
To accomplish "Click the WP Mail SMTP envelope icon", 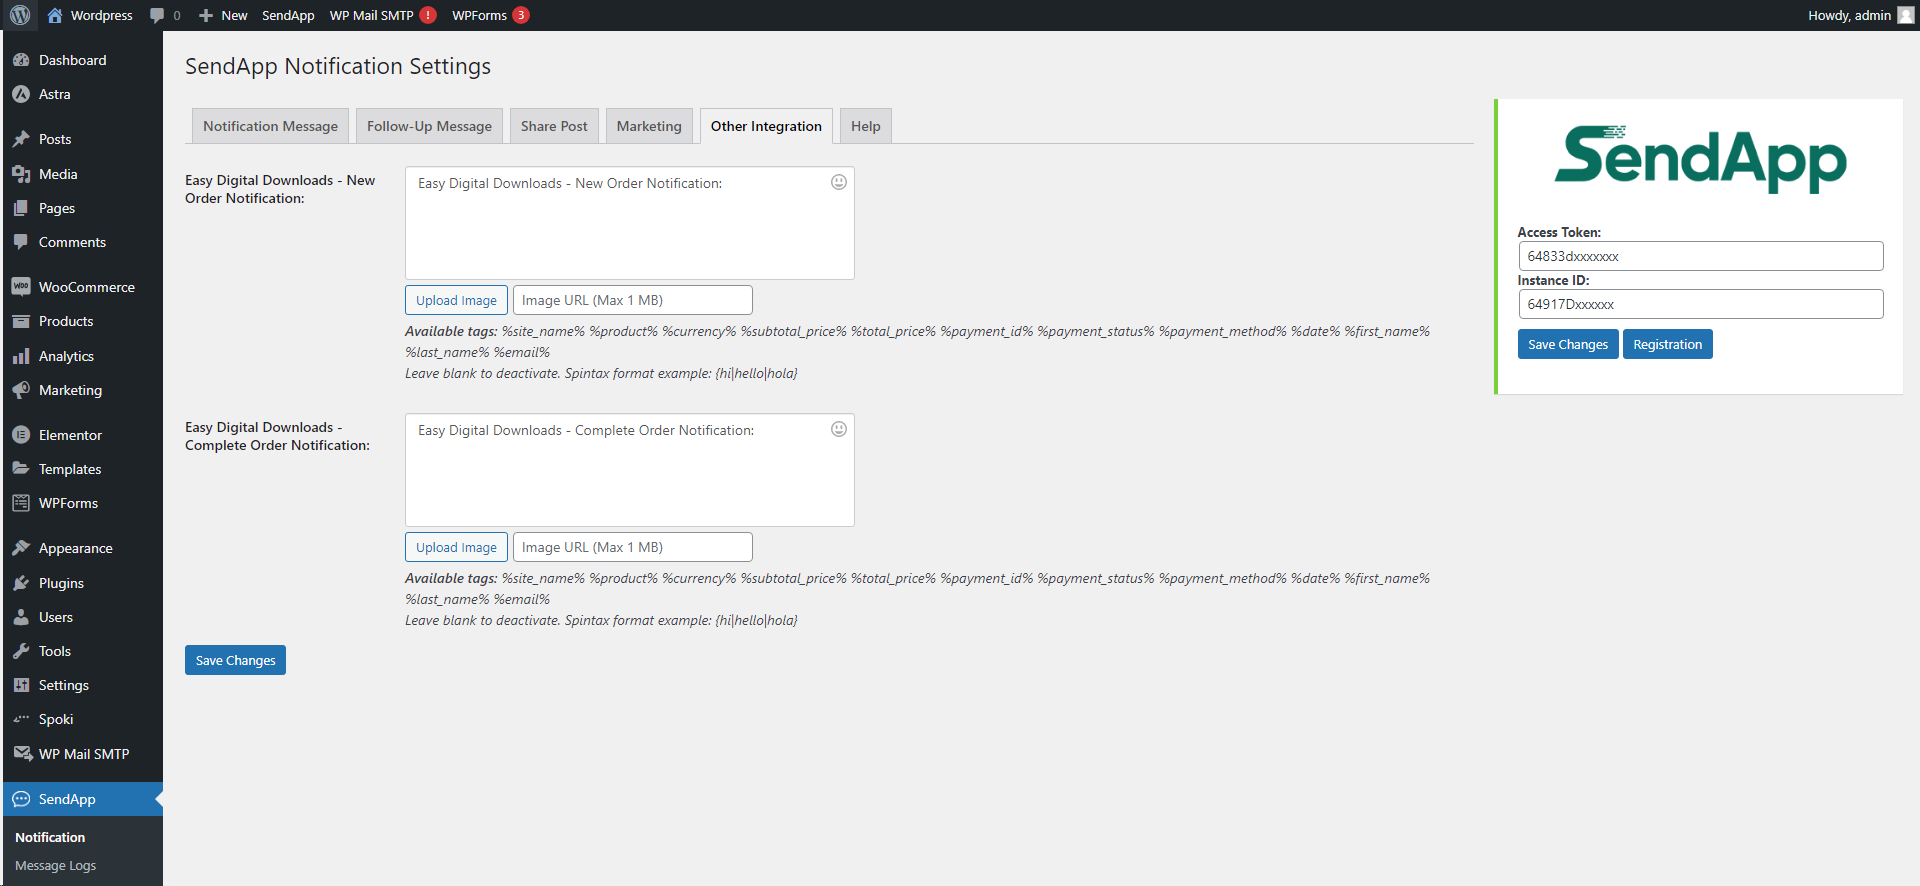I will tap(22, 754).
